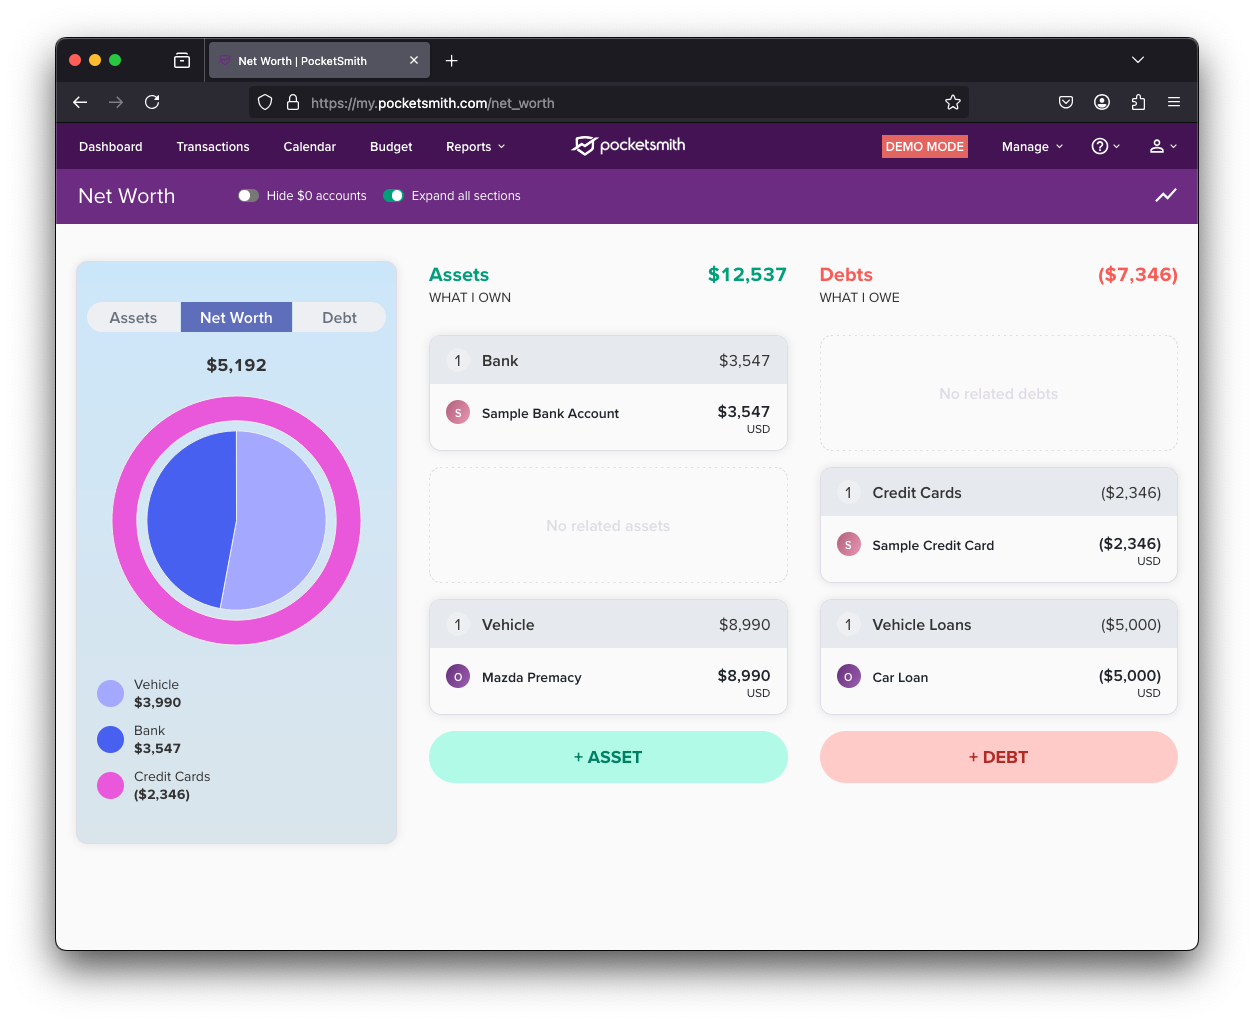The height and width of the screenshot is (1024, 1254).
Task: Go to the Transactions page
Action: tap(213, 147)
